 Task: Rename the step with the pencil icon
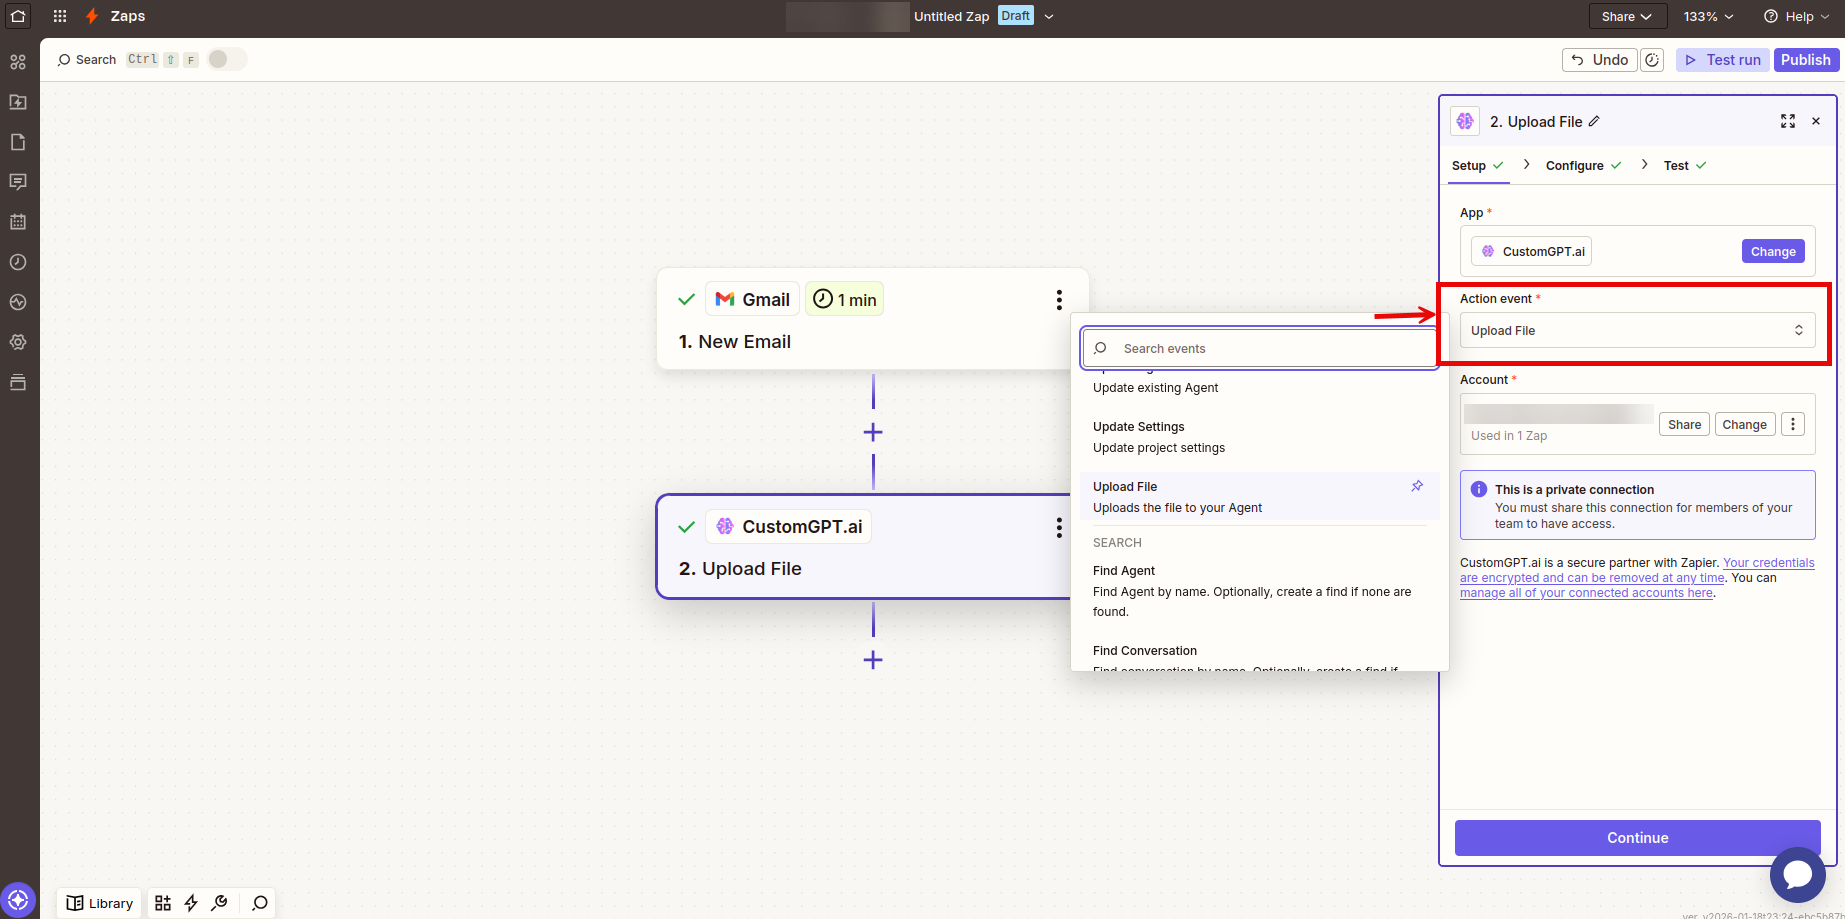click(x=1594, y=121)
